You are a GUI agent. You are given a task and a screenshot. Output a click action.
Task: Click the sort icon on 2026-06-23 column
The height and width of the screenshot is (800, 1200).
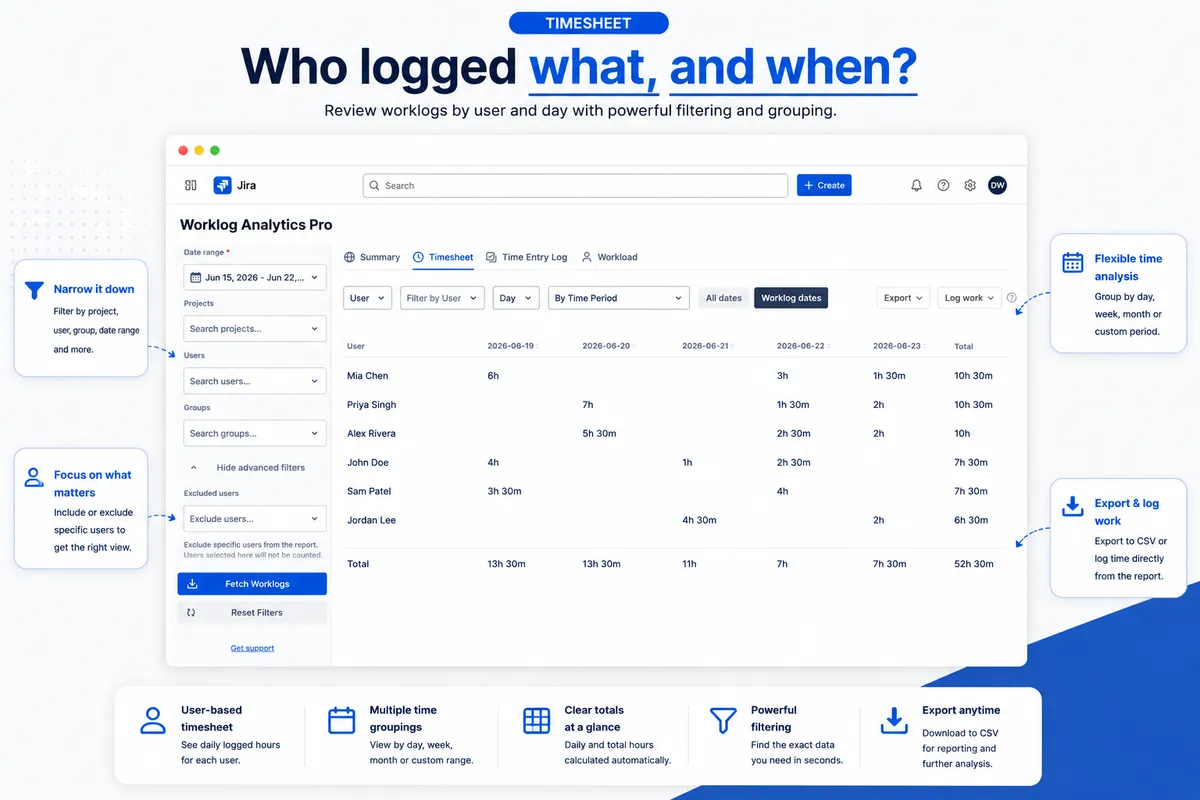[x=924, y=347]
